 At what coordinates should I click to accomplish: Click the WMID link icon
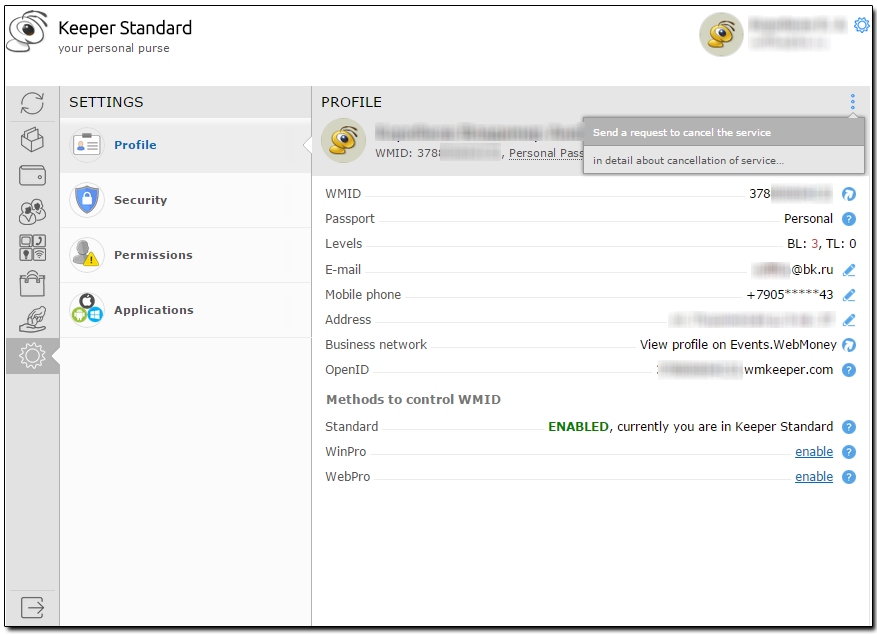pos(848,194)
